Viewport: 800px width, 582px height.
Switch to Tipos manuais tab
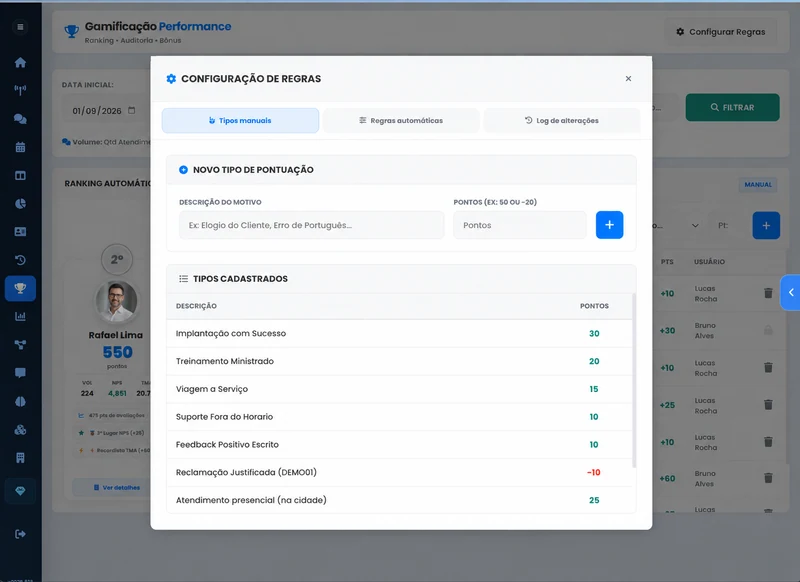coord(240,120)
